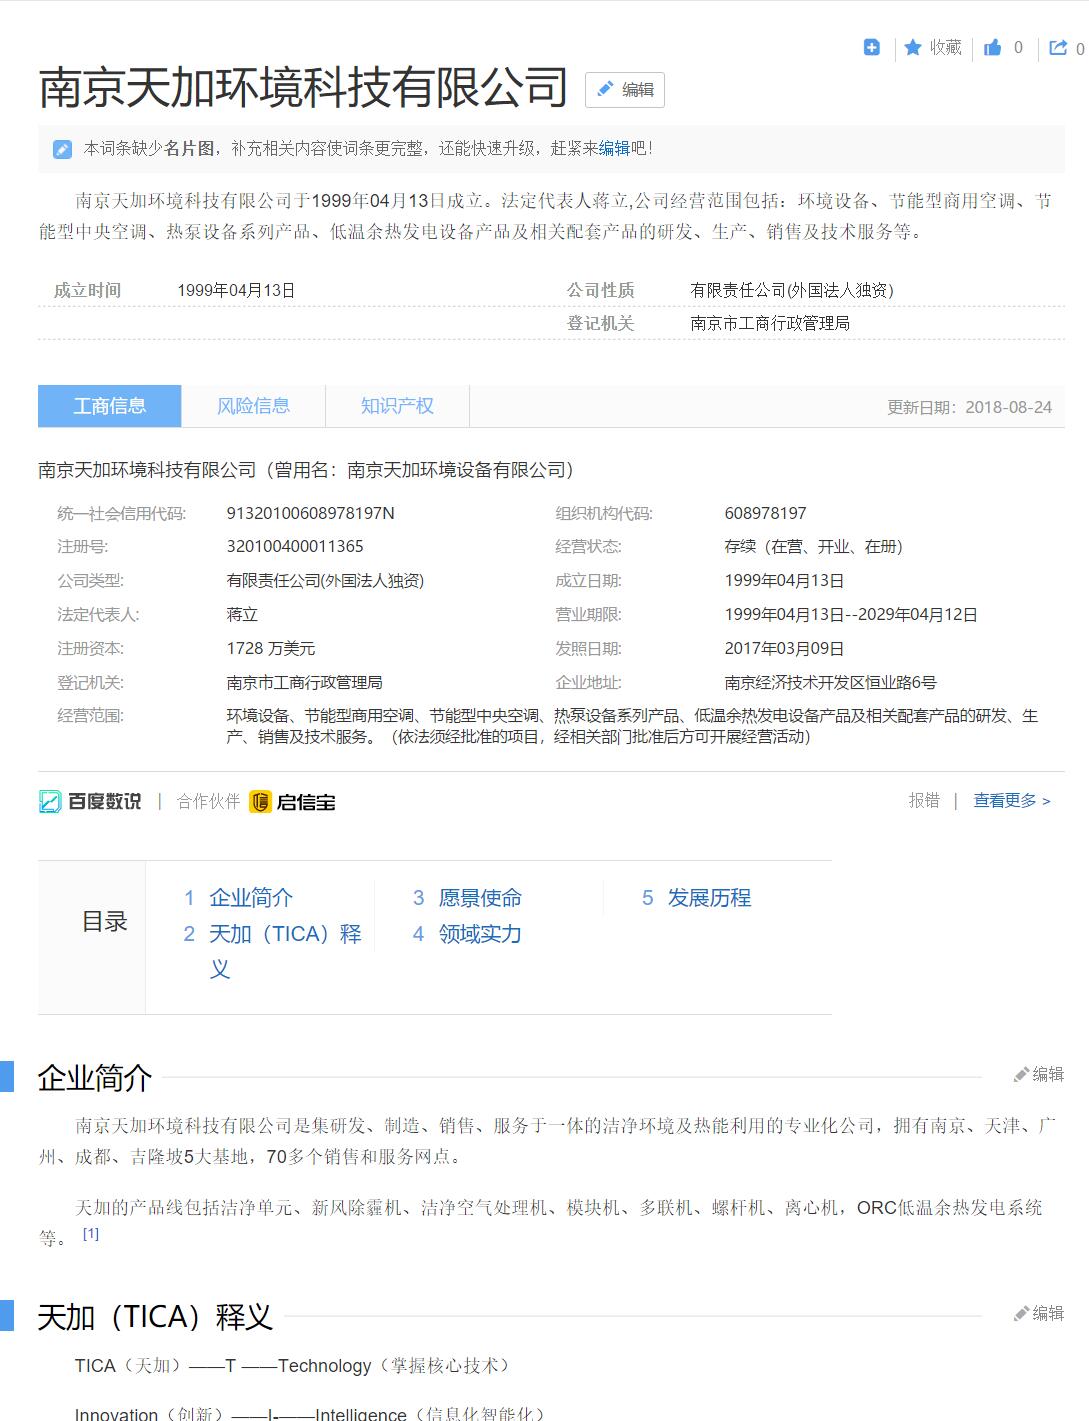Click the thumbs-up like icon
The width and height of the screenshot is (1089, 1421).
[x=992, y=47]
